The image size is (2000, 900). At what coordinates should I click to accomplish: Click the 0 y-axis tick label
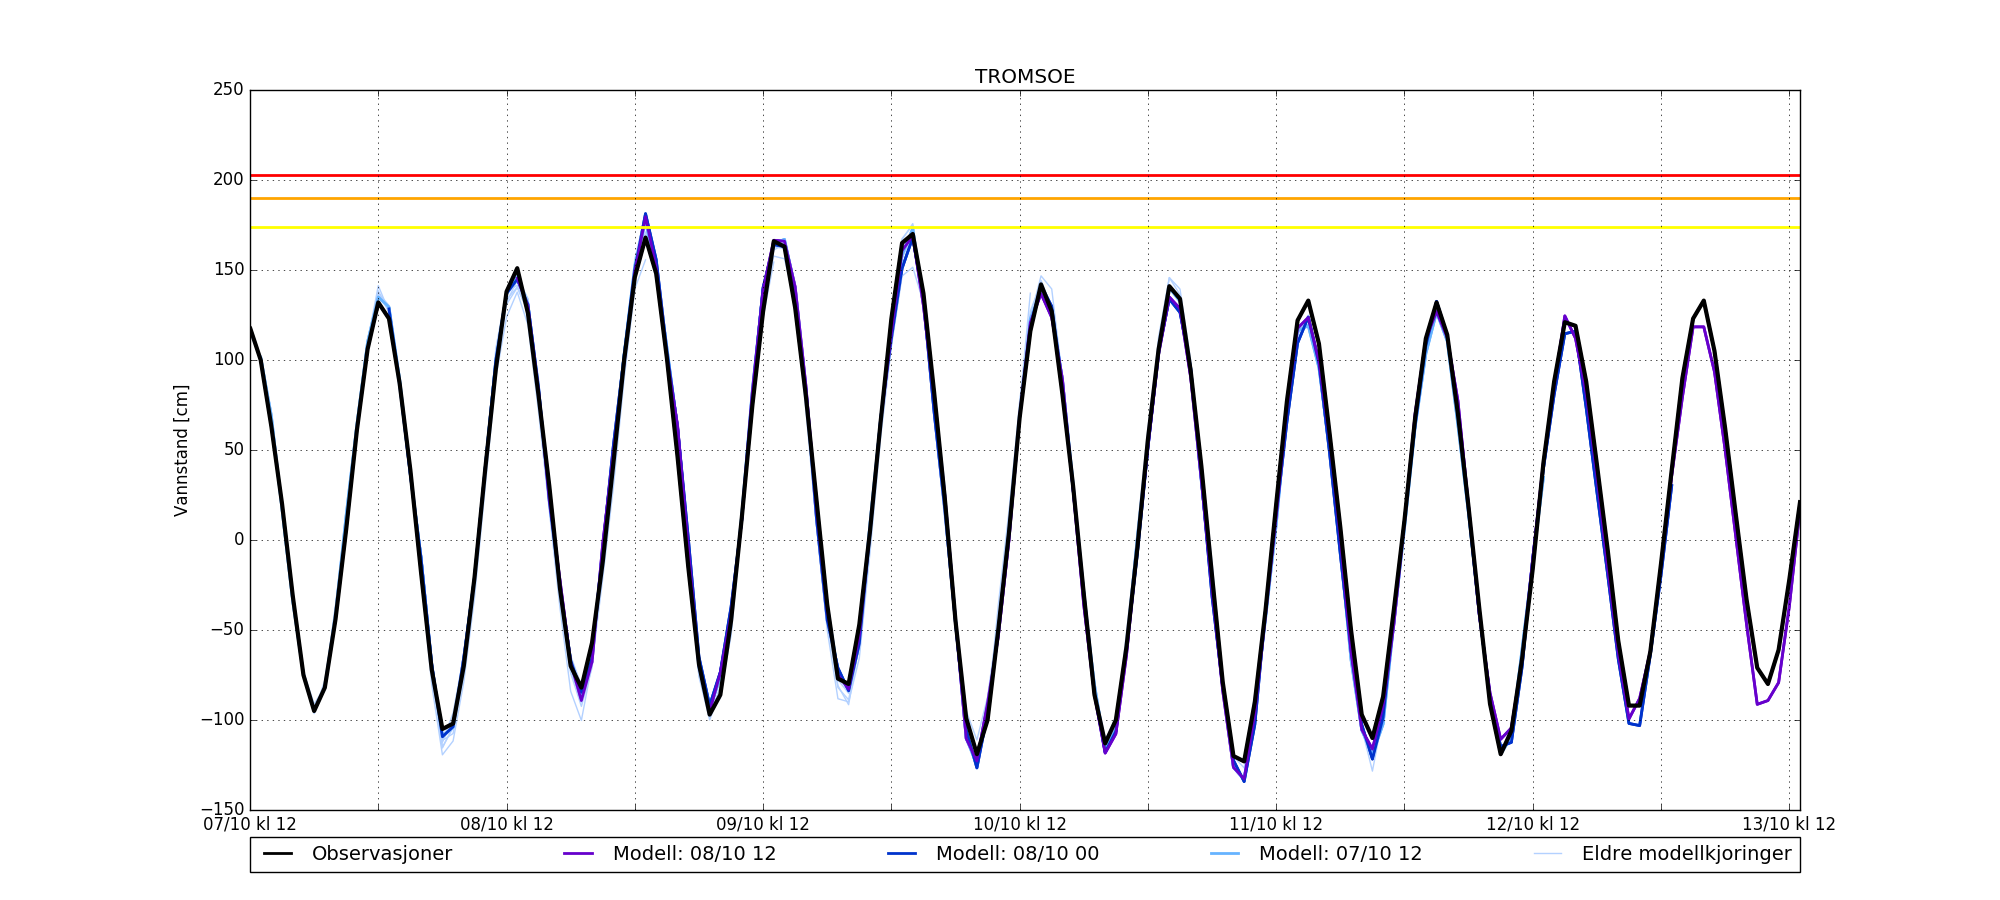pyautogui.click(x=239, y=540)
